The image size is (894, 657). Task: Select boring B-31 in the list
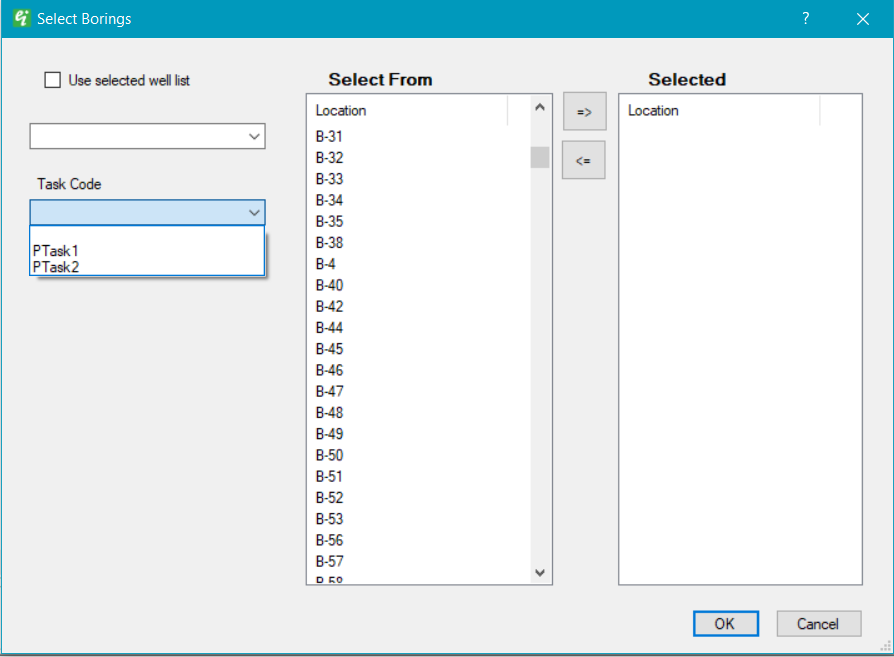coord(330,137)
